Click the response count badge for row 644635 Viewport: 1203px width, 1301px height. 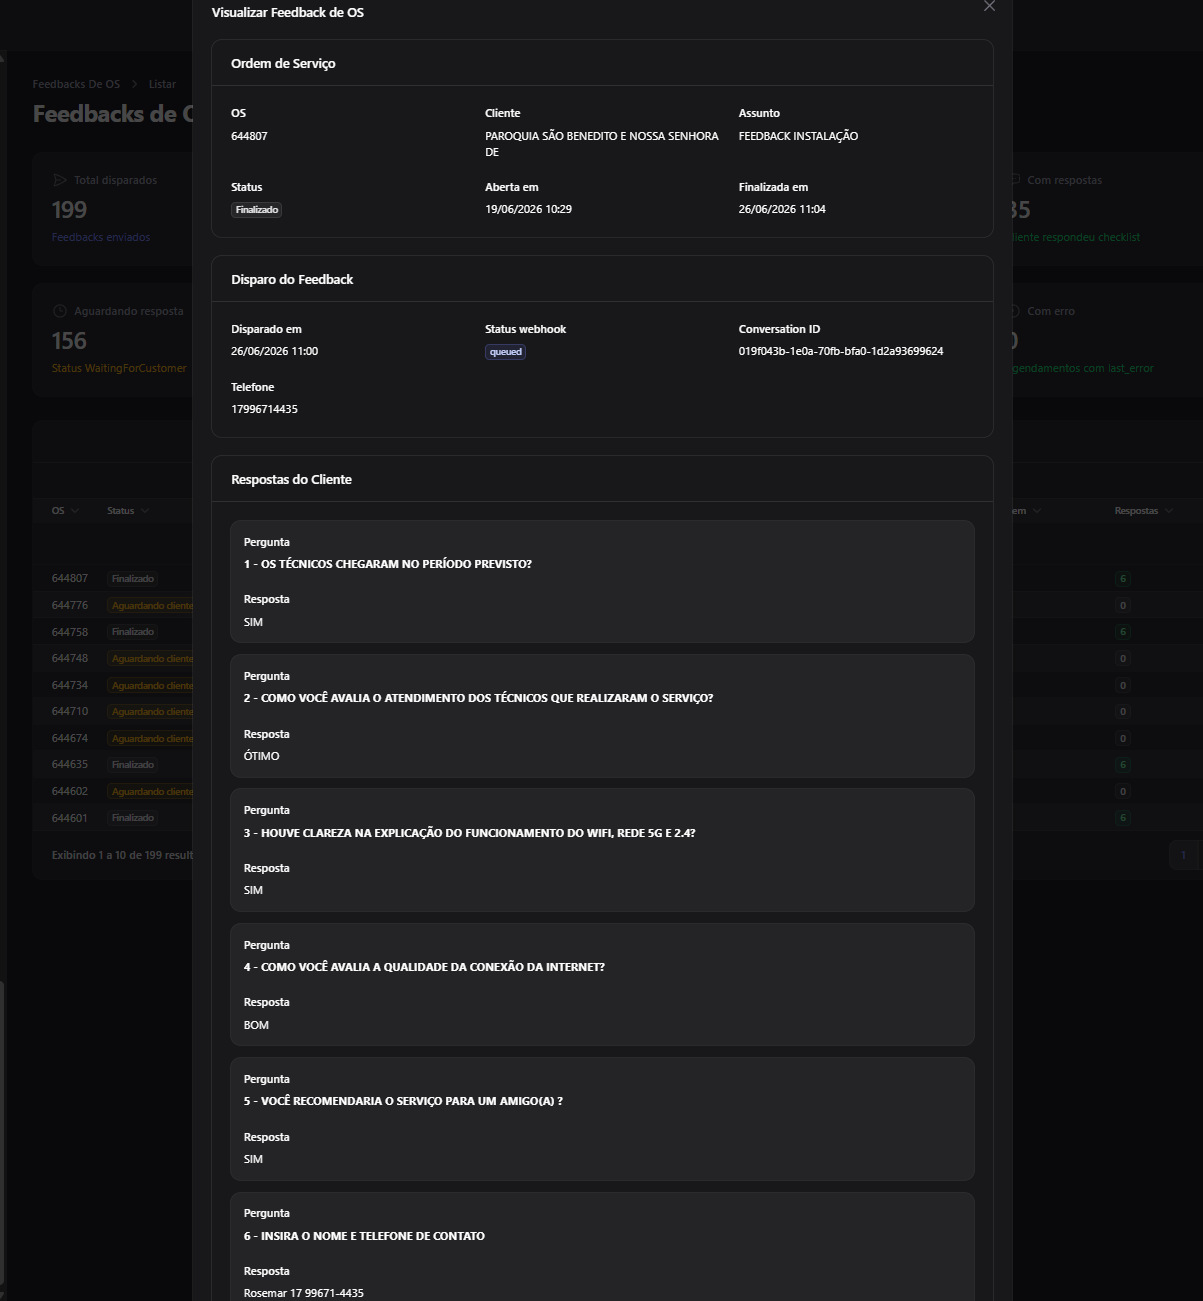click(x=1123, y=765)
